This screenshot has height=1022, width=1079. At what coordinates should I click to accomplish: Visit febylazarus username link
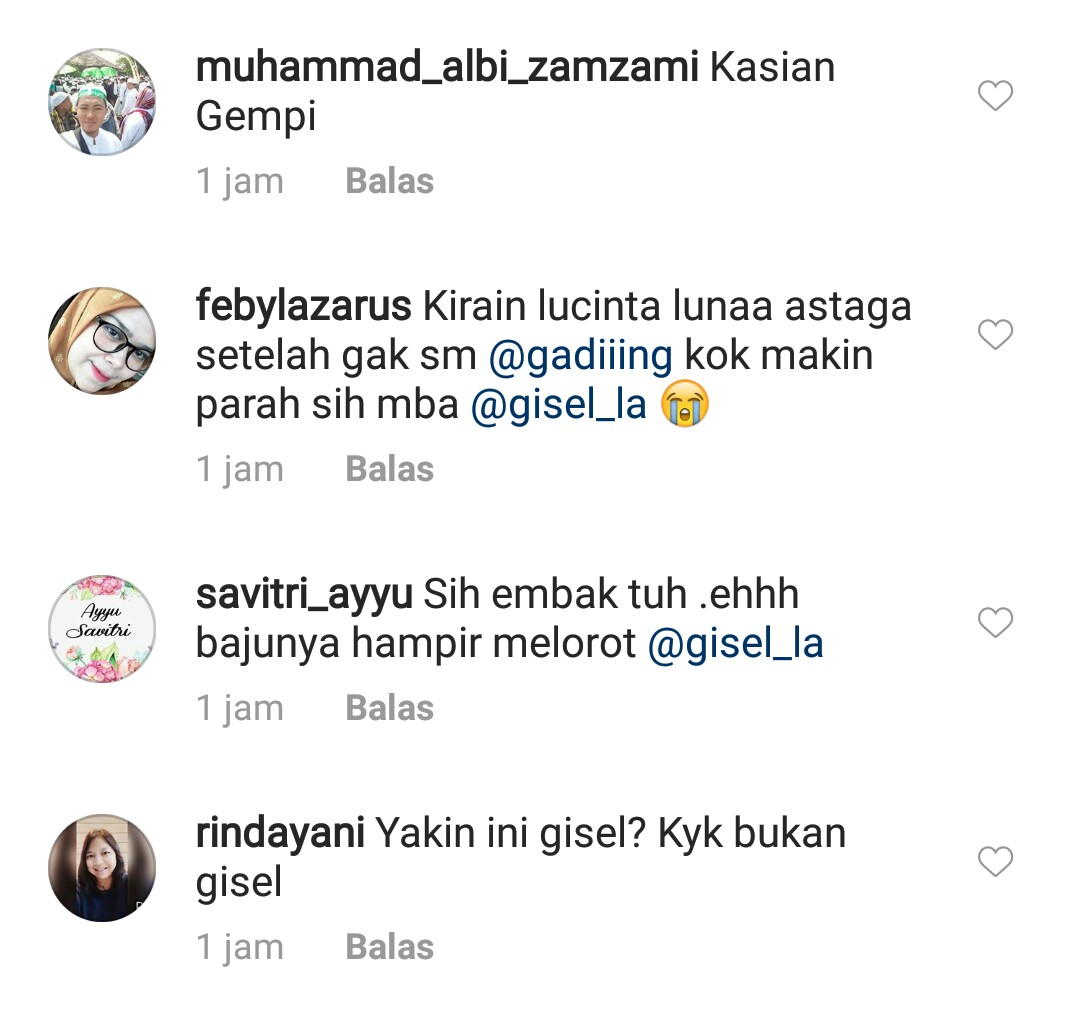(303, 307)
